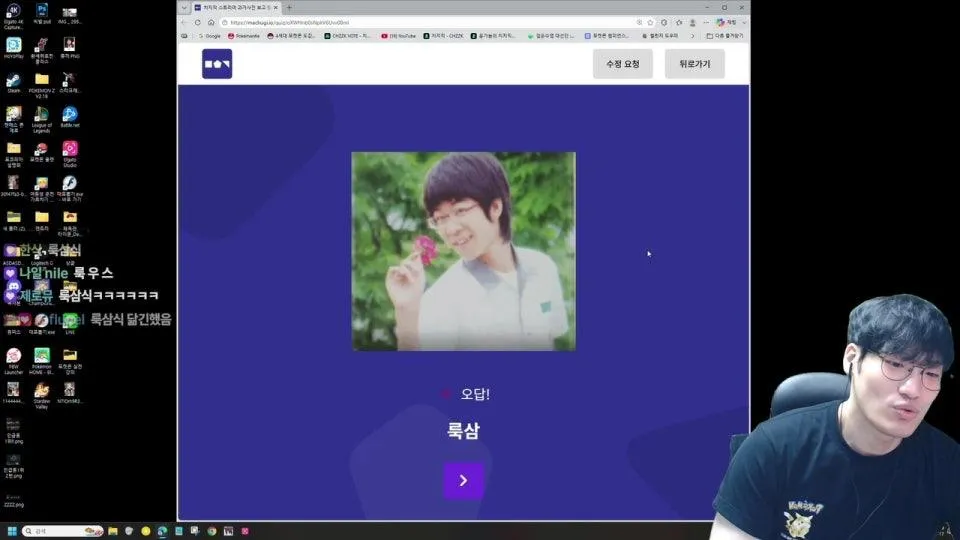Open the YouTube bookmark

(398, 36)
